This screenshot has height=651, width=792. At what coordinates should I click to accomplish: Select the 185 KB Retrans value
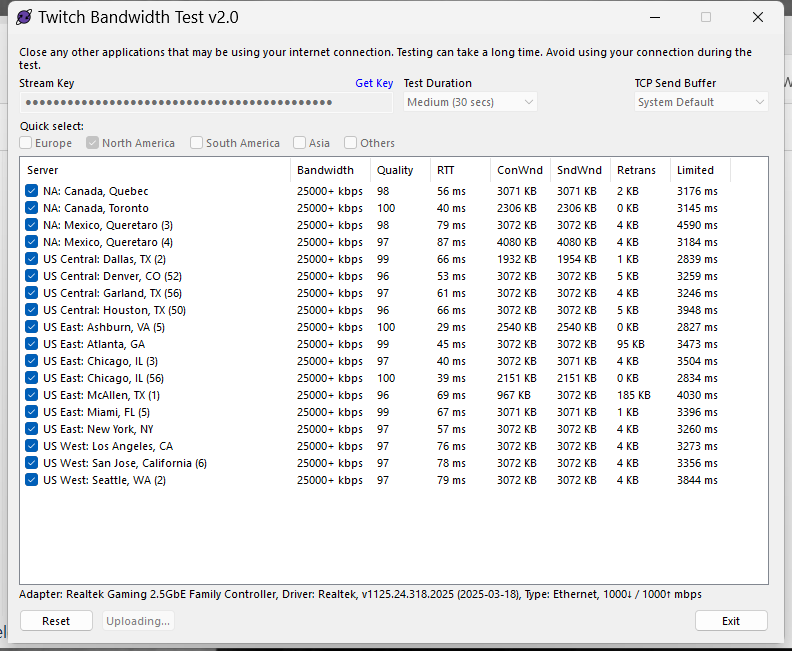click(x=633, y=395)
